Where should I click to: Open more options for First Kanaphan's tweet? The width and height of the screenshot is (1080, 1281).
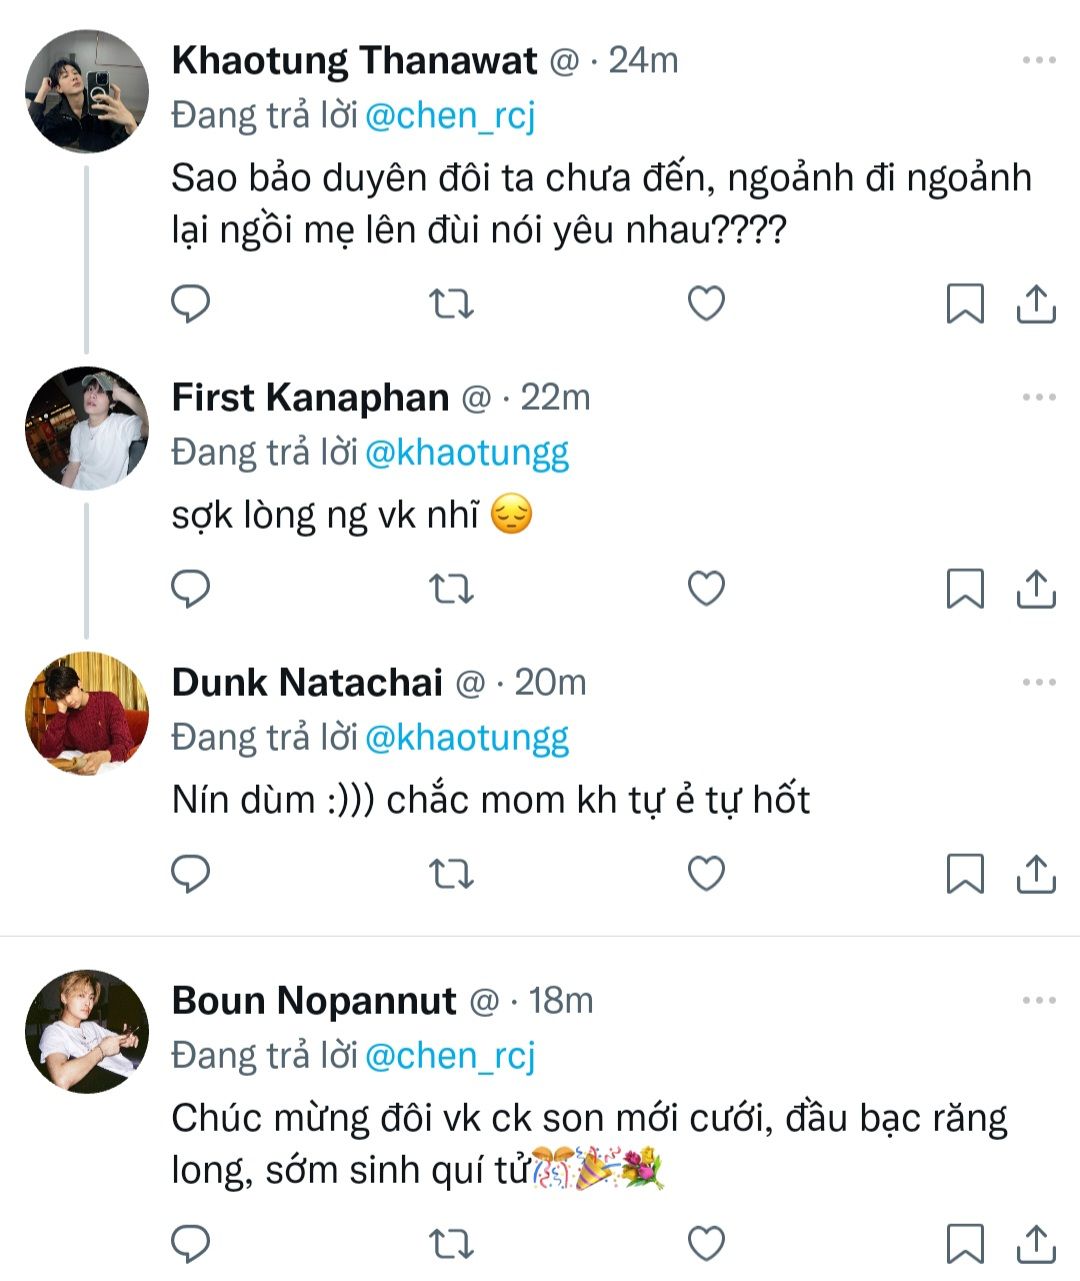1039,398
